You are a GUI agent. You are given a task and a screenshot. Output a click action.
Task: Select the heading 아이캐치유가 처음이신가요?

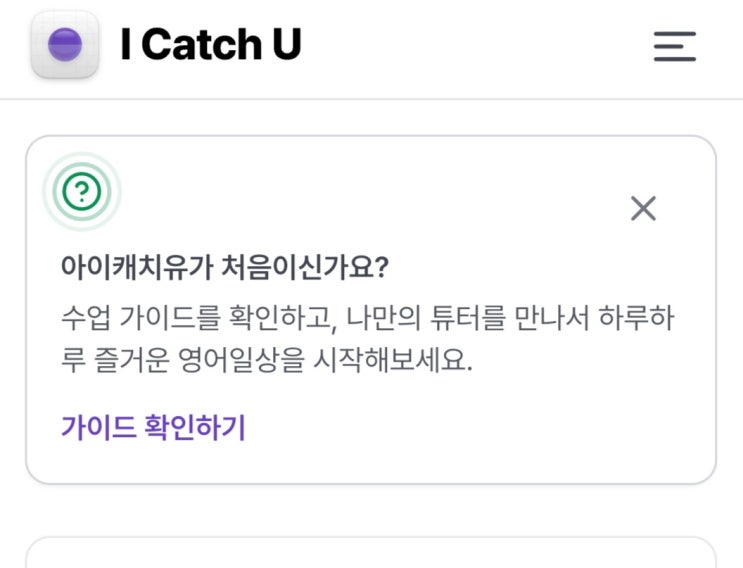click(x=225, y=270)
